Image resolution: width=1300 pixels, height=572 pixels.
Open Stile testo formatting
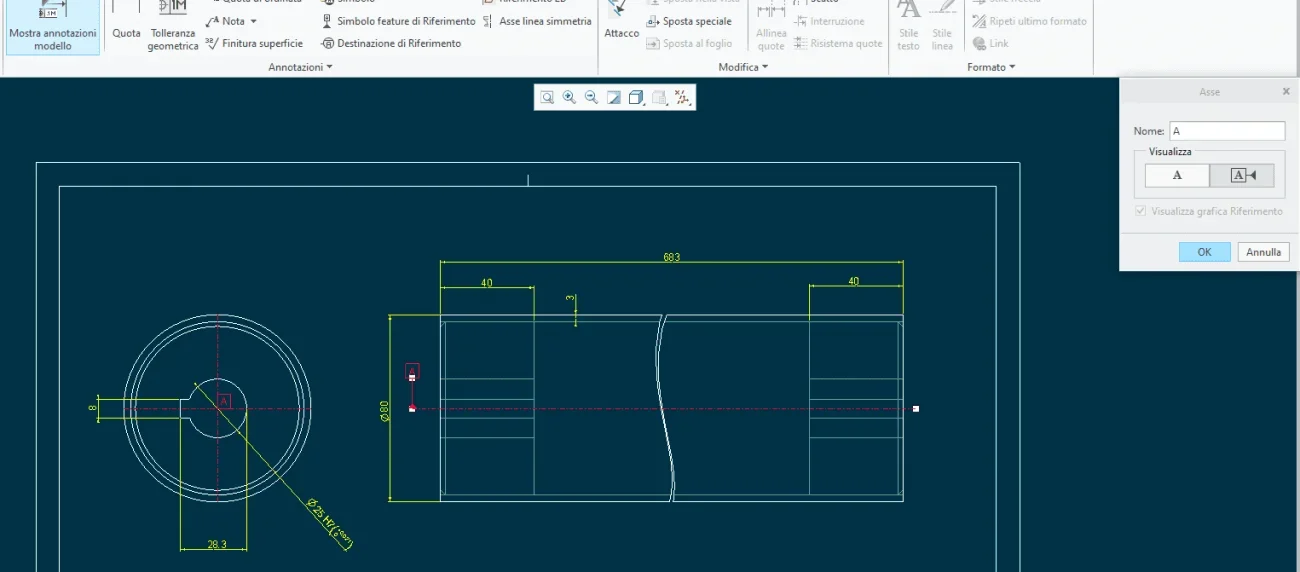pos(908,27)
